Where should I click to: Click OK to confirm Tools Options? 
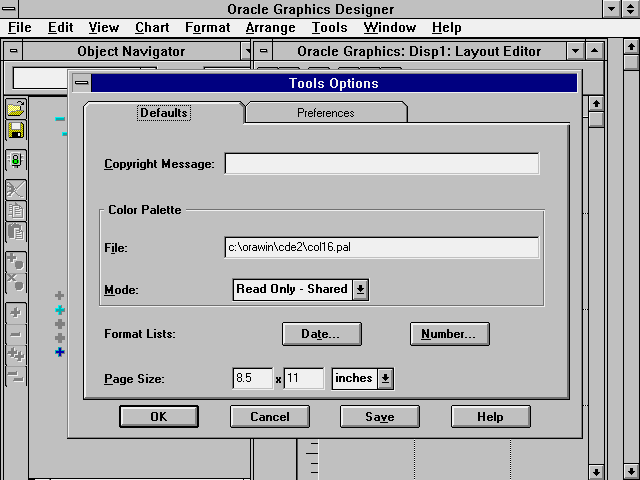click(x=159, y=417)
